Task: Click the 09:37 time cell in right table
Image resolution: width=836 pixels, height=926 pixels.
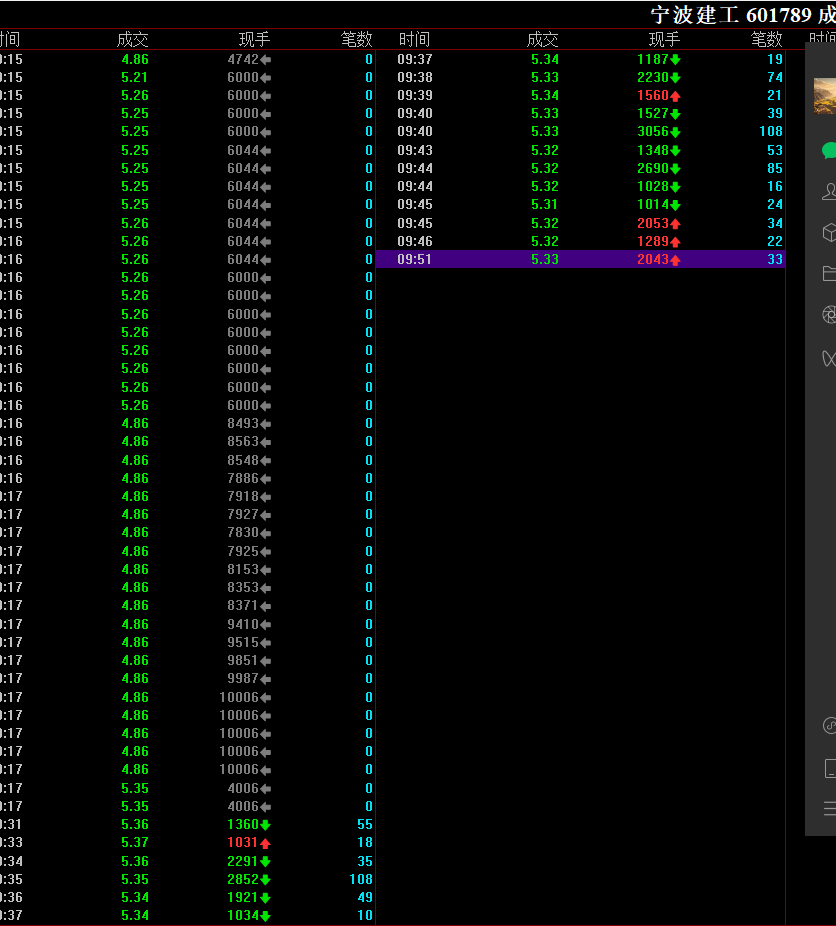Action: coord(414,59)
